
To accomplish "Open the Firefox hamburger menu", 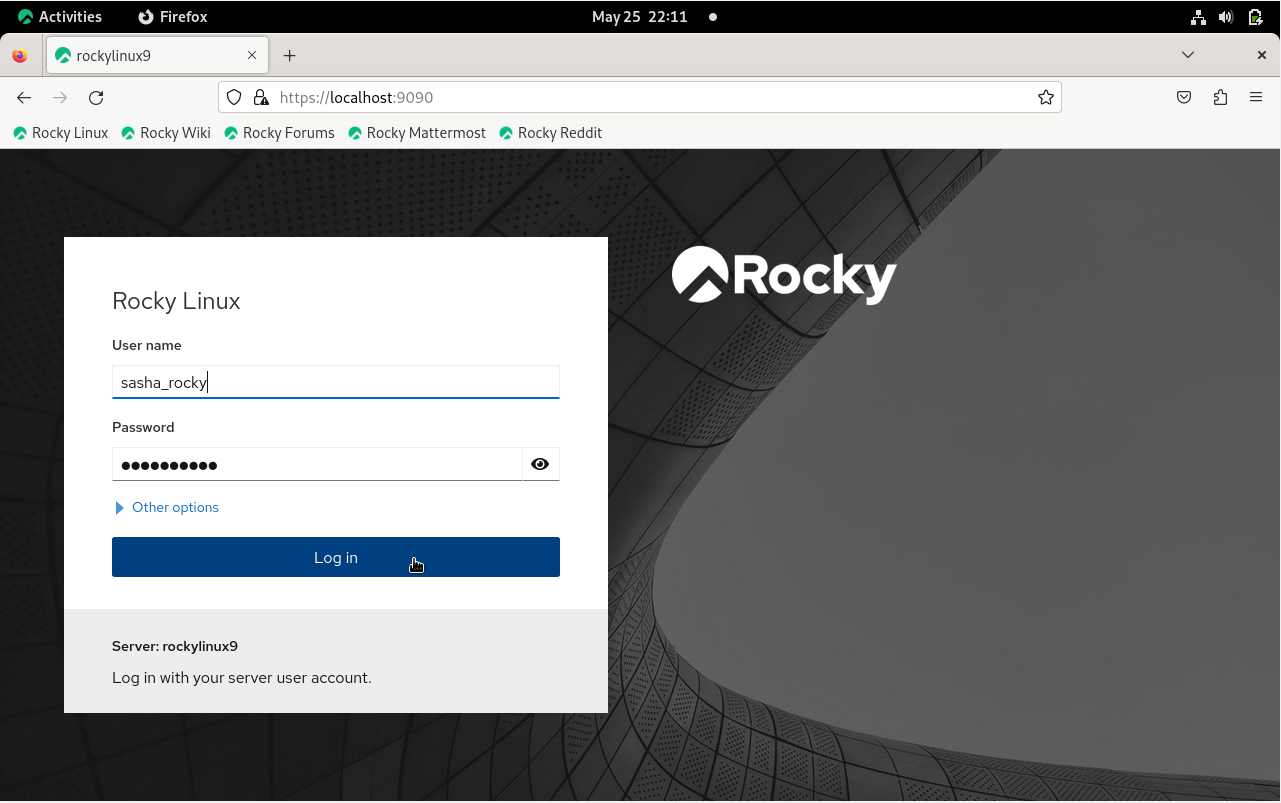I will [x=1256, y=97].
